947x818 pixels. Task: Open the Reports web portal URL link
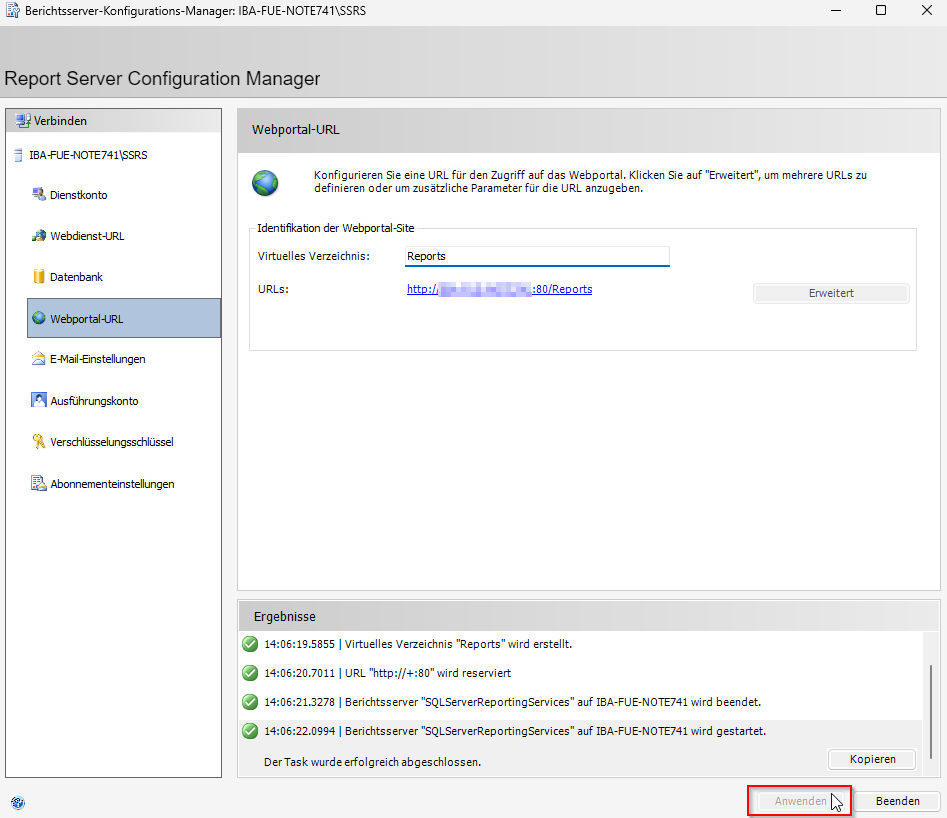499,289
